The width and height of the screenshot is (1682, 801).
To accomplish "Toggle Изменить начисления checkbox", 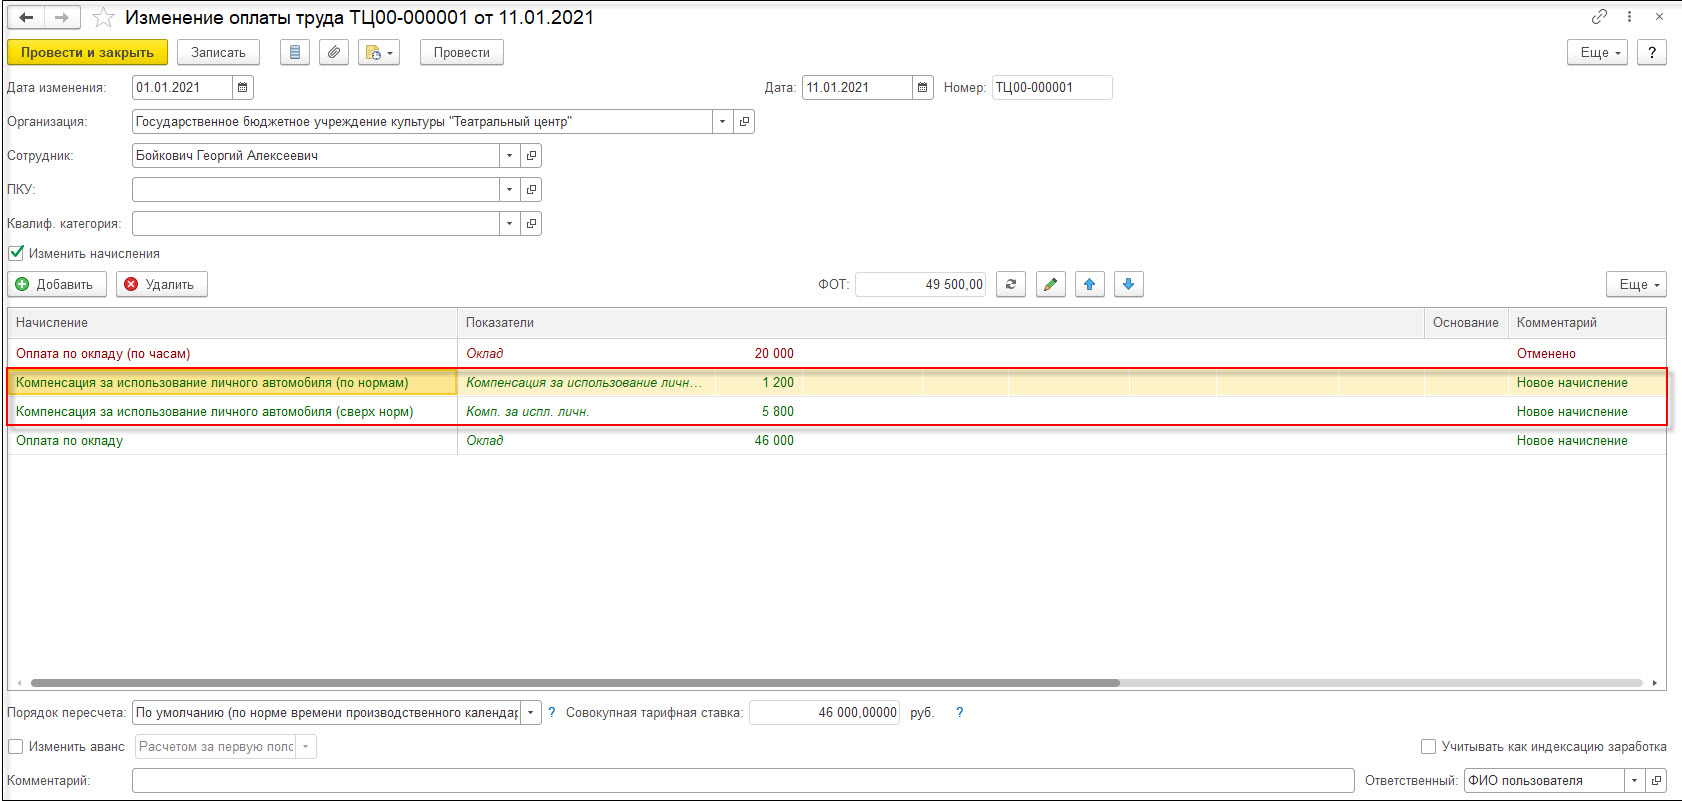I will [x=16, y=253].
